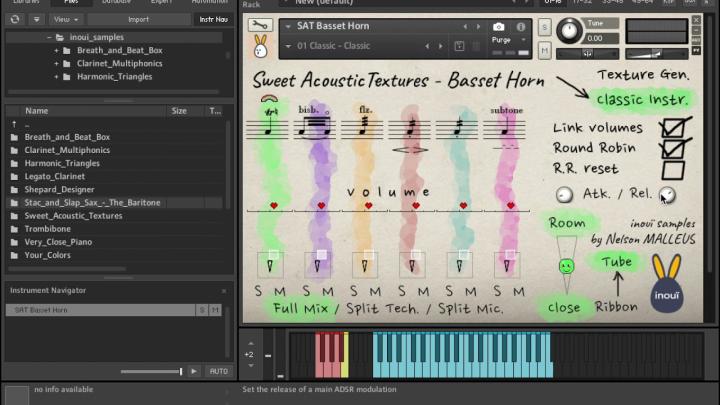The height and width of the screenshot is (405, 720).
Task: Go to next instrument with right arrow
Action: (x=478, y=27)
